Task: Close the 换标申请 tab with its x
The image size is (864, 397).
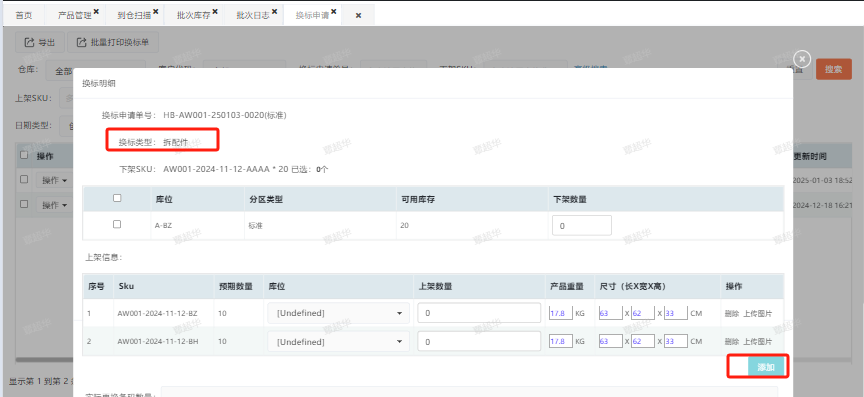Action: pos(333,11)
